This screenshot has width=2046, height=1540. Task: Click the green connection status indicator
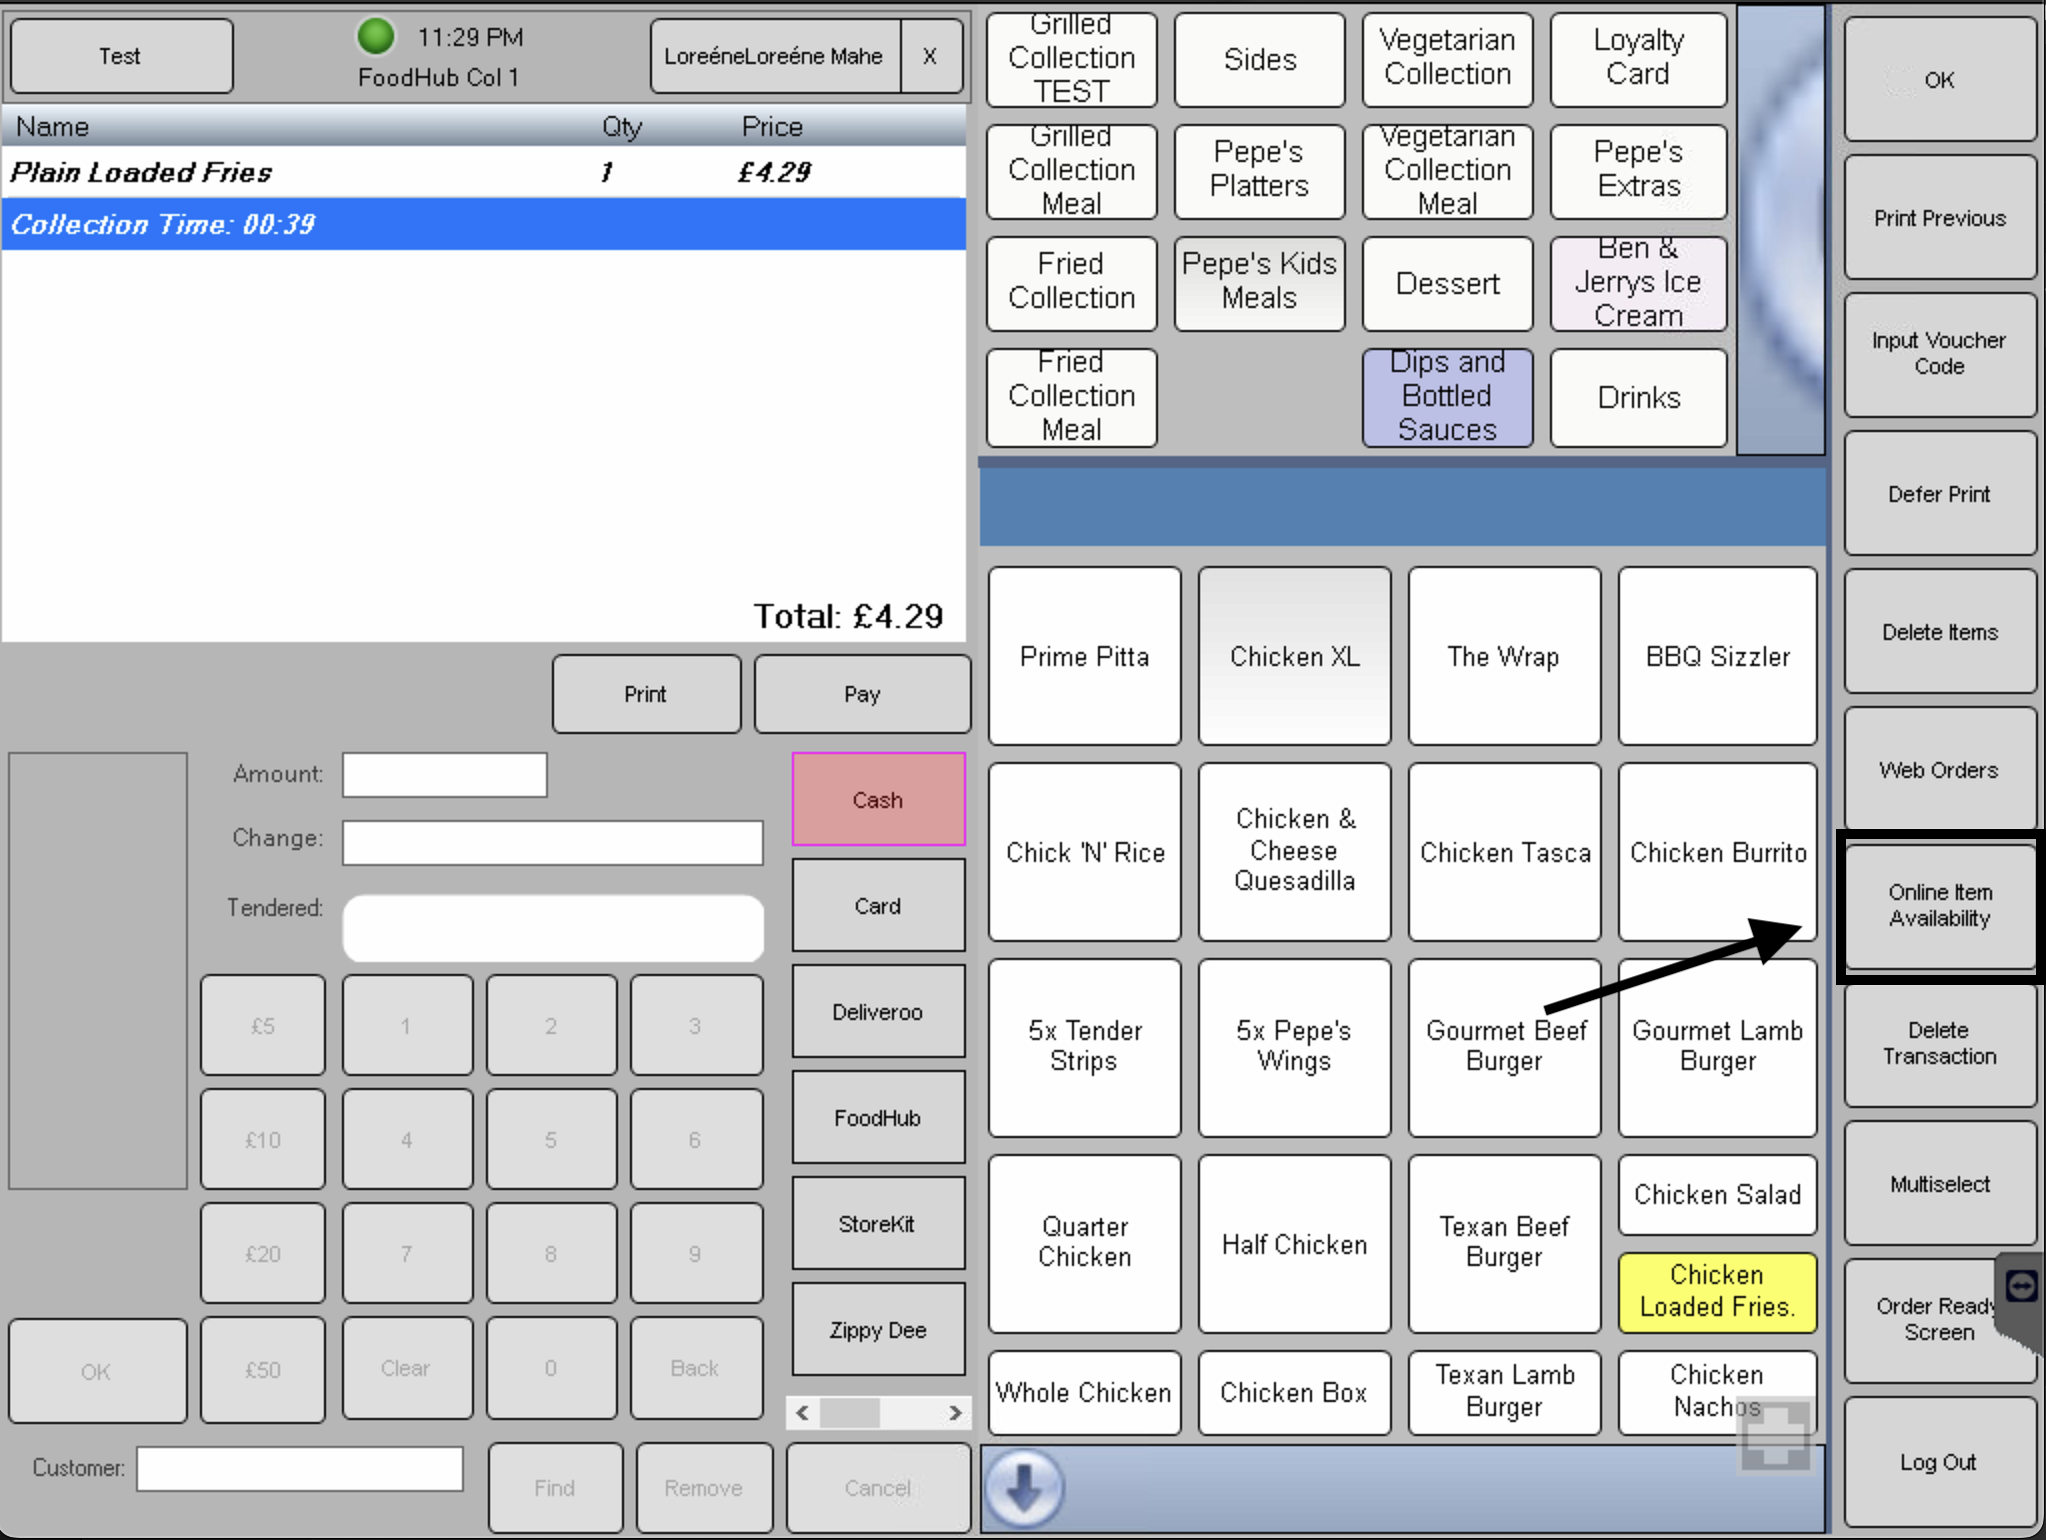(377, 36)
